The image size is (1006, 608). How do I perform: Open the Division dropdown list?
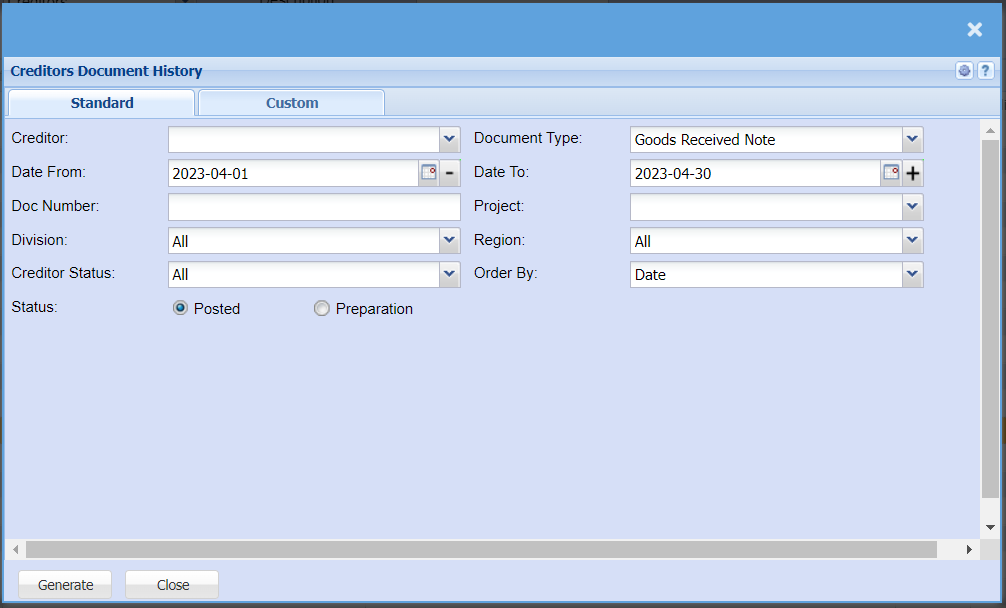tap(449, 240)
